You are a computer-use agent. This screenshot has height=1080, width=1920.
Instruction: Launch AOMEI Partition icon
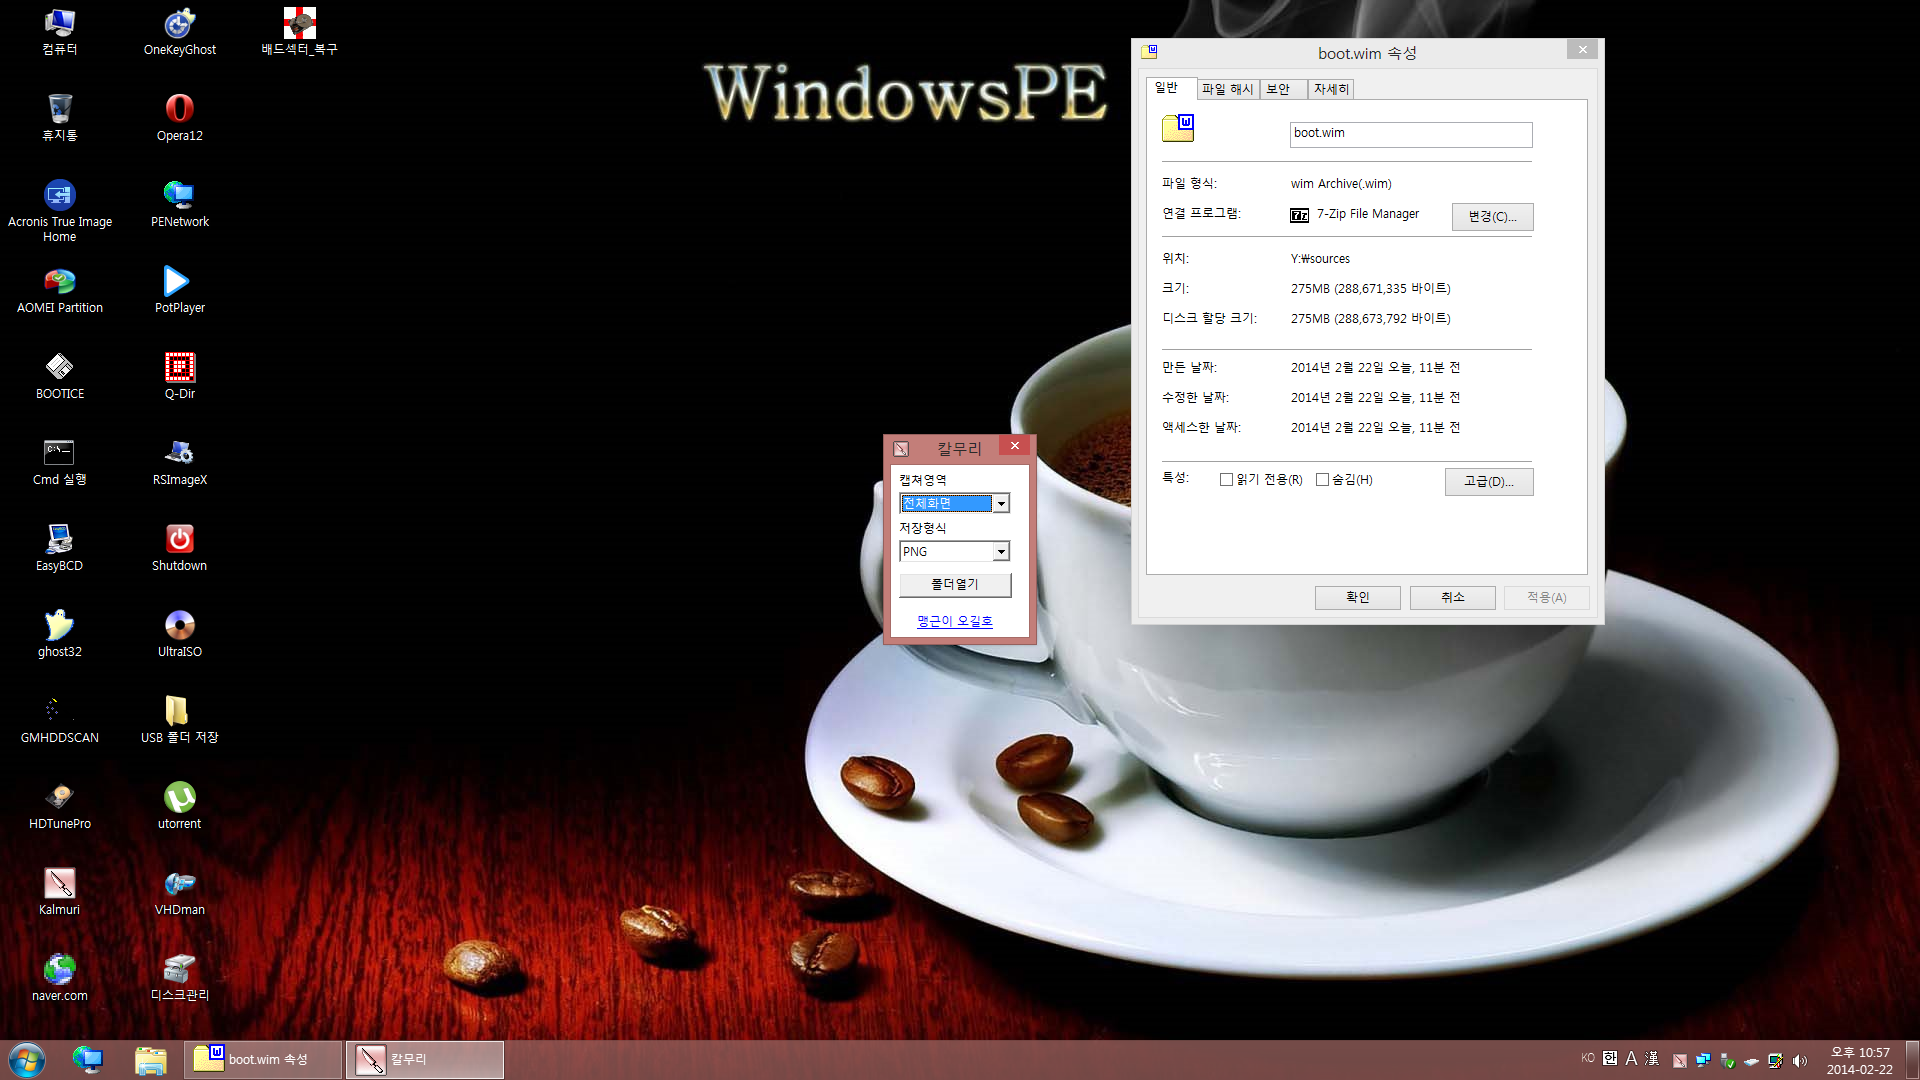tap(60, 289)
